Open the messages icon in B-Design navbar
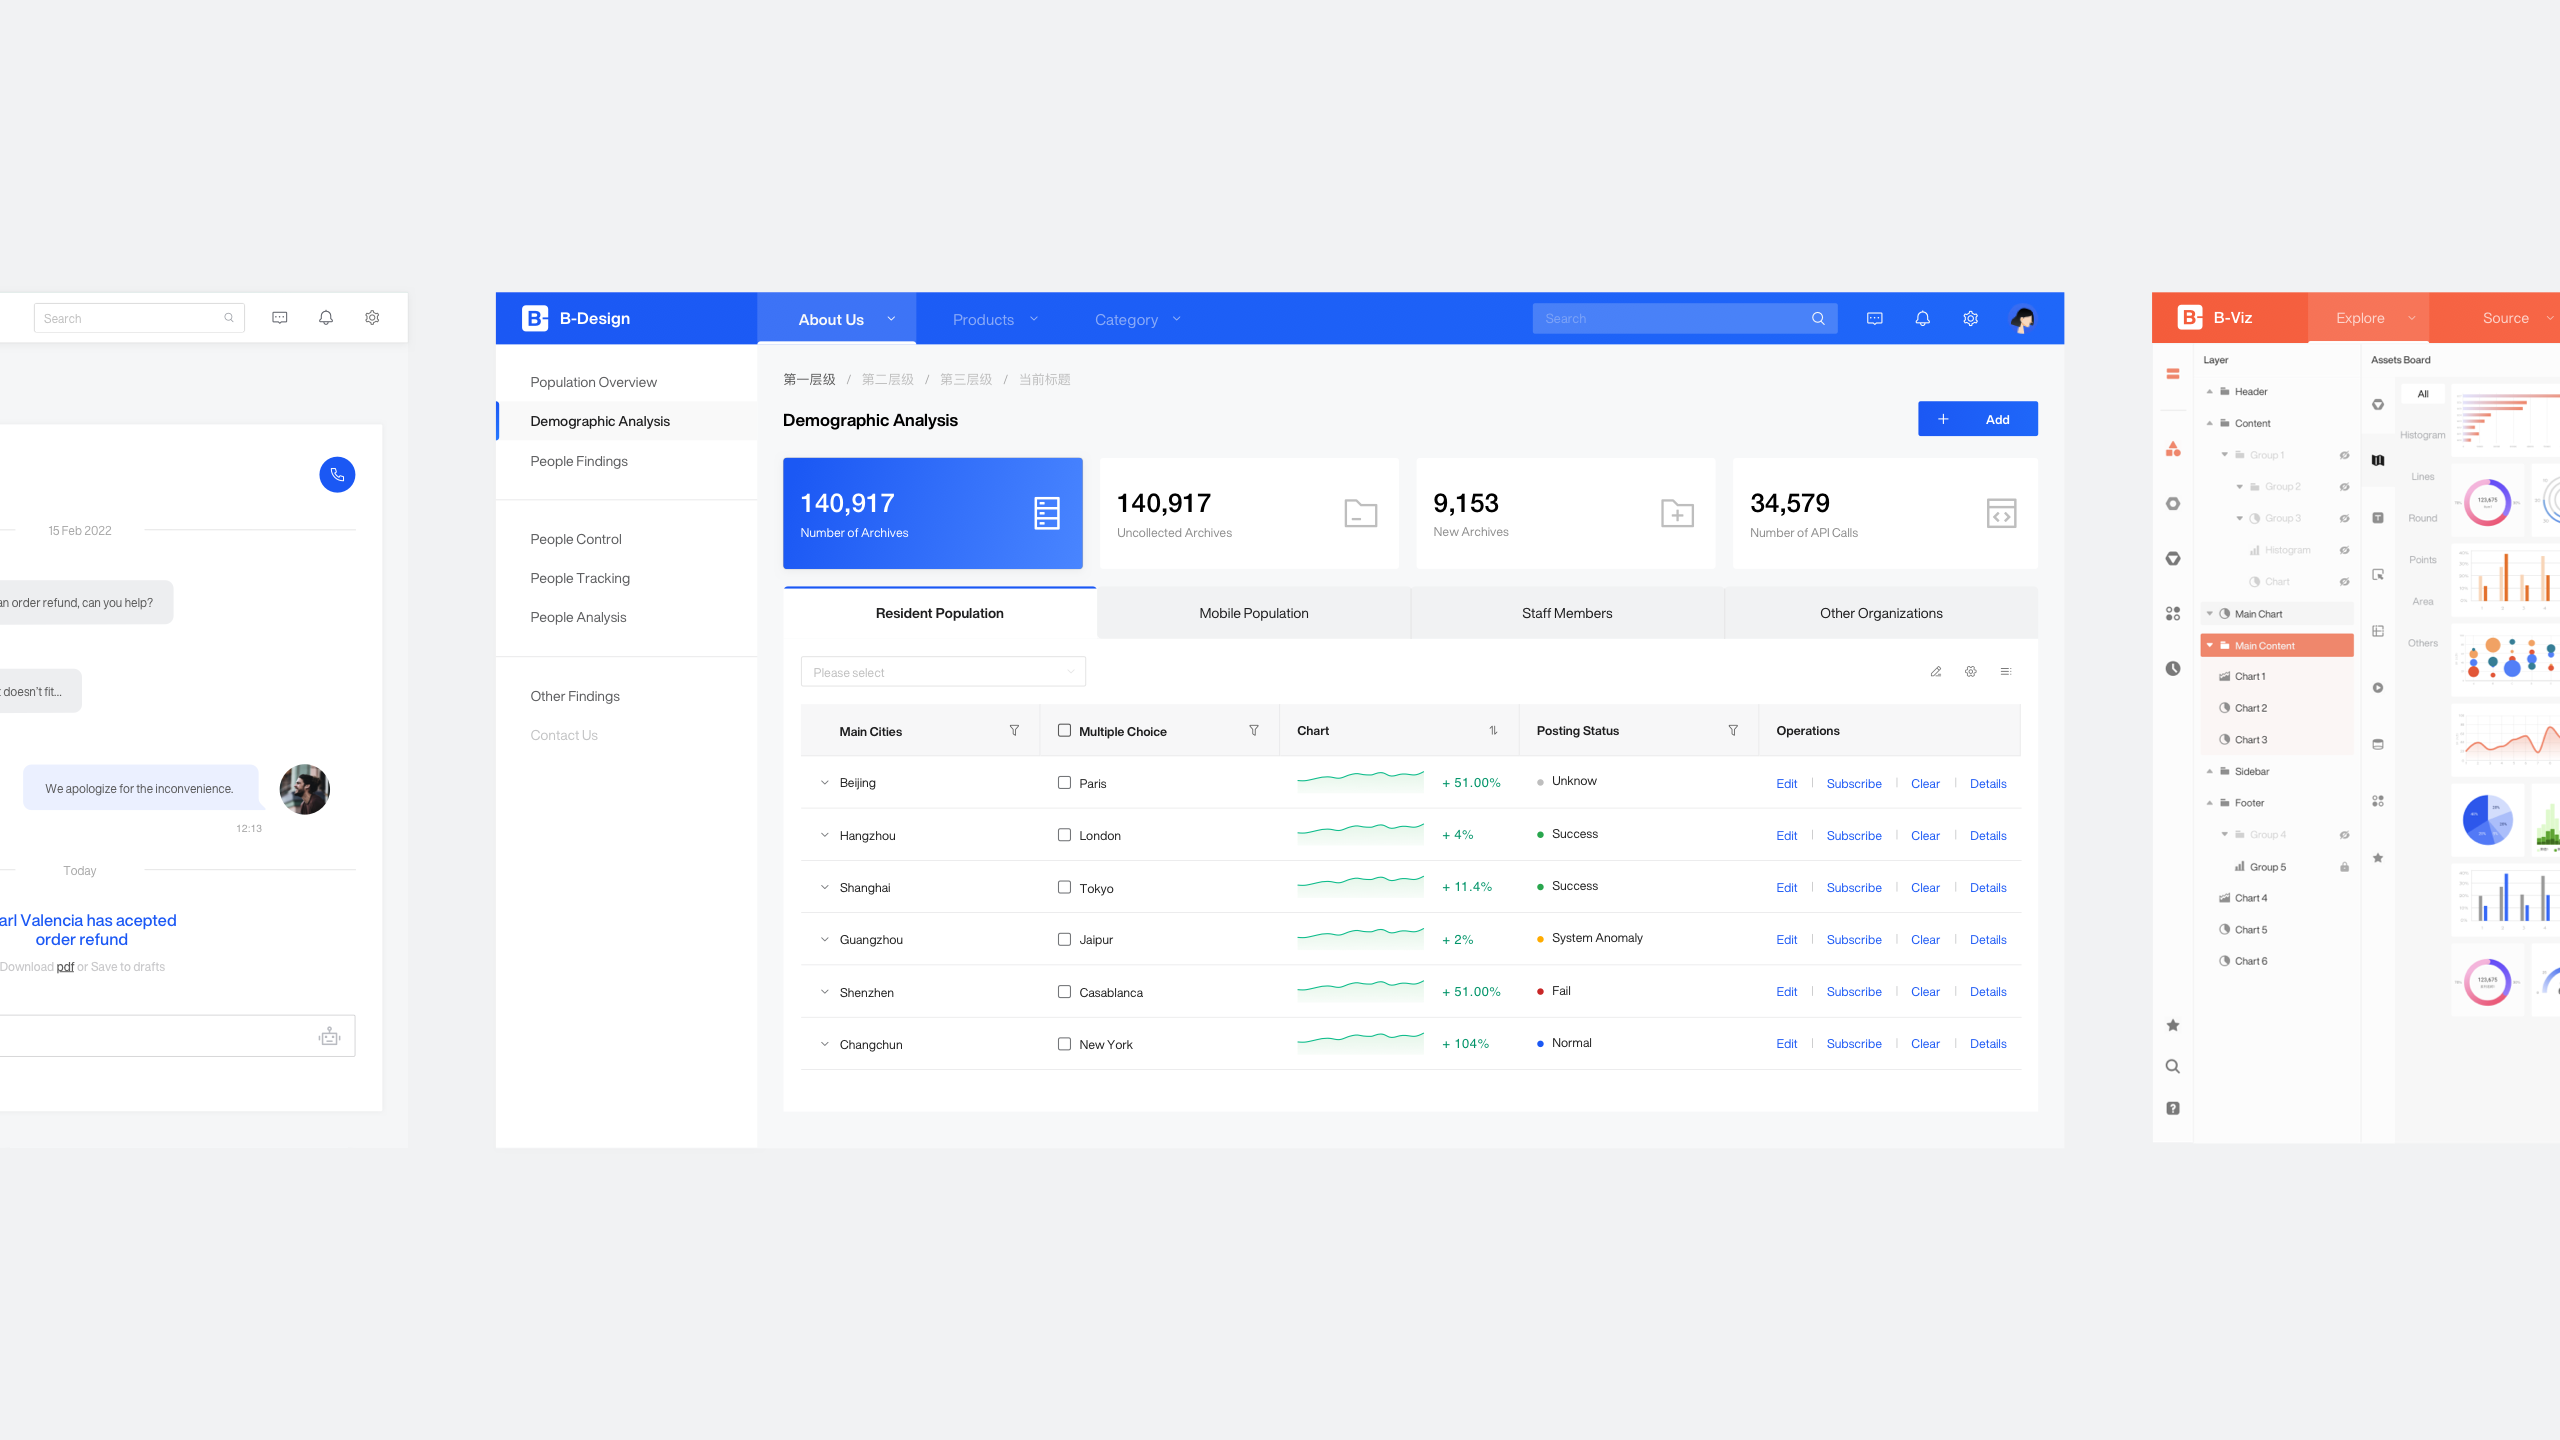The width and height of the screenshot is (2560, 1440). 1873,318
